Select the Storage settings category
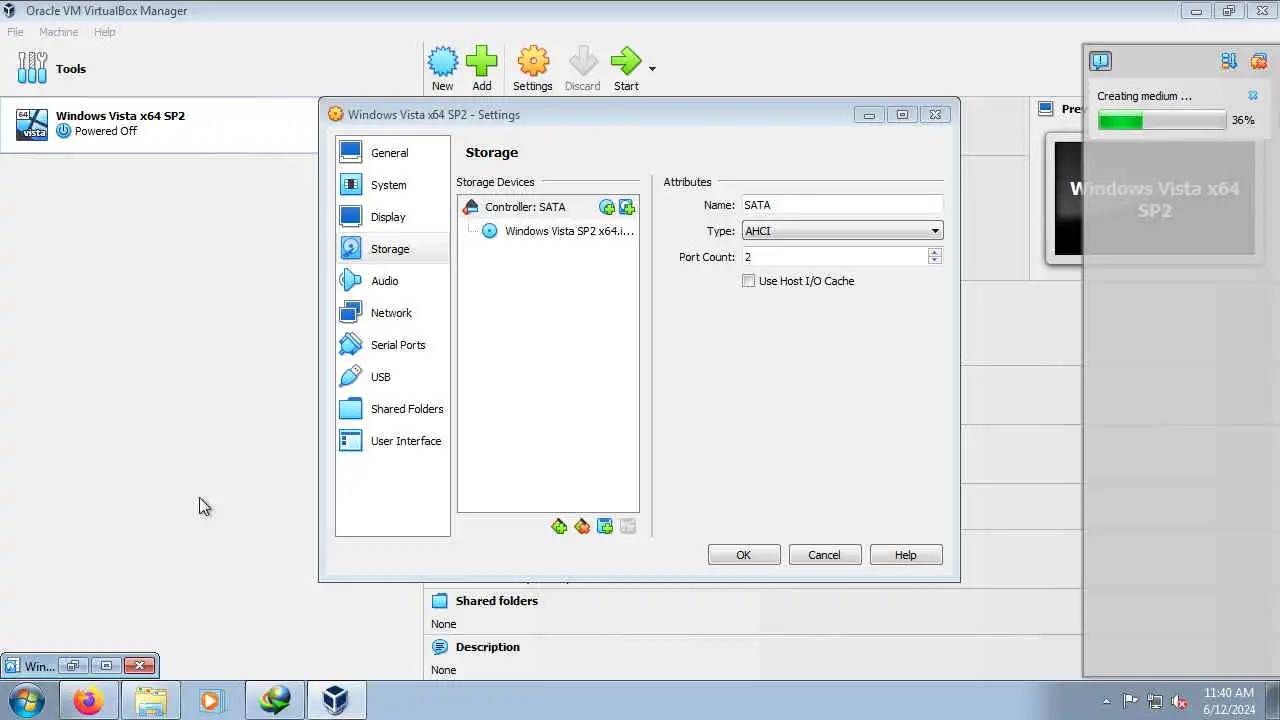 (x=392, y=249)
